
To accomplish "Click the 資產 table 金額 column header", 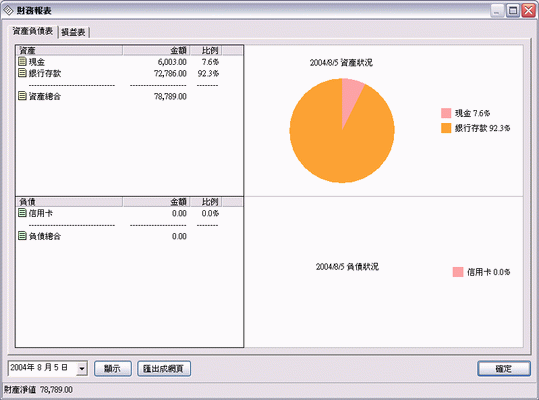I will pyautogui.click(x=156, y=51).
